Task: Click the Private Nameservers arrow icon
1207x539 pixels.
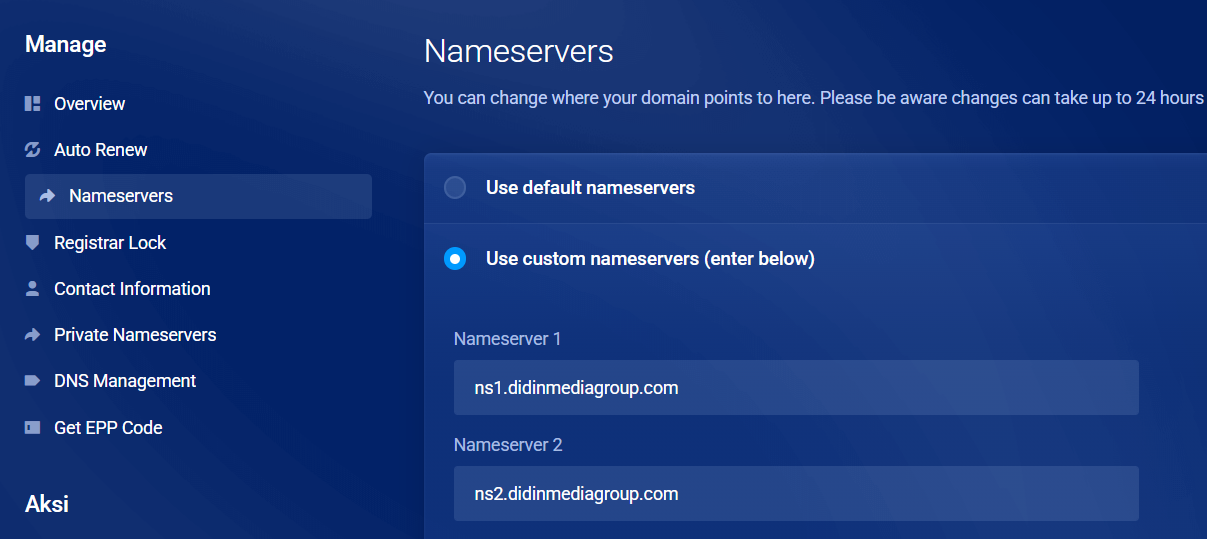Action: (x=32, y=335)
